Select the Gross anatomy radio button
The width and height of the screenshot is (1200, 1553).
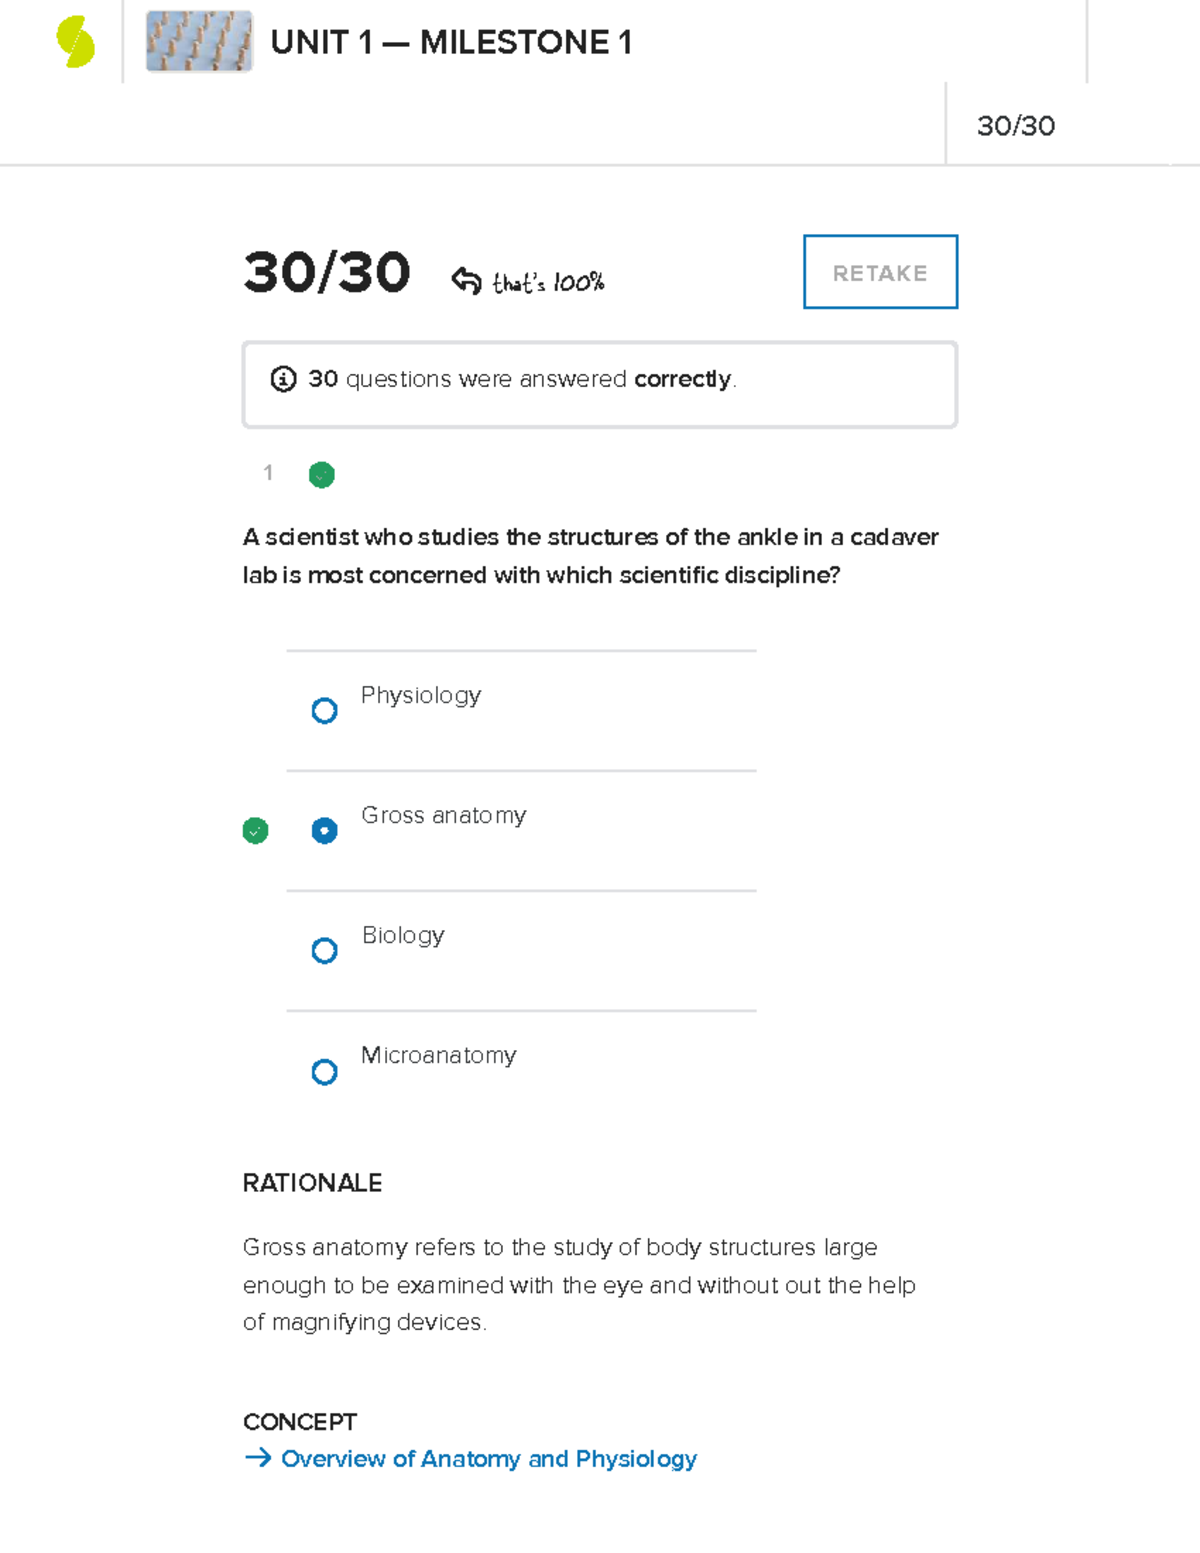(x=324, y=831)
